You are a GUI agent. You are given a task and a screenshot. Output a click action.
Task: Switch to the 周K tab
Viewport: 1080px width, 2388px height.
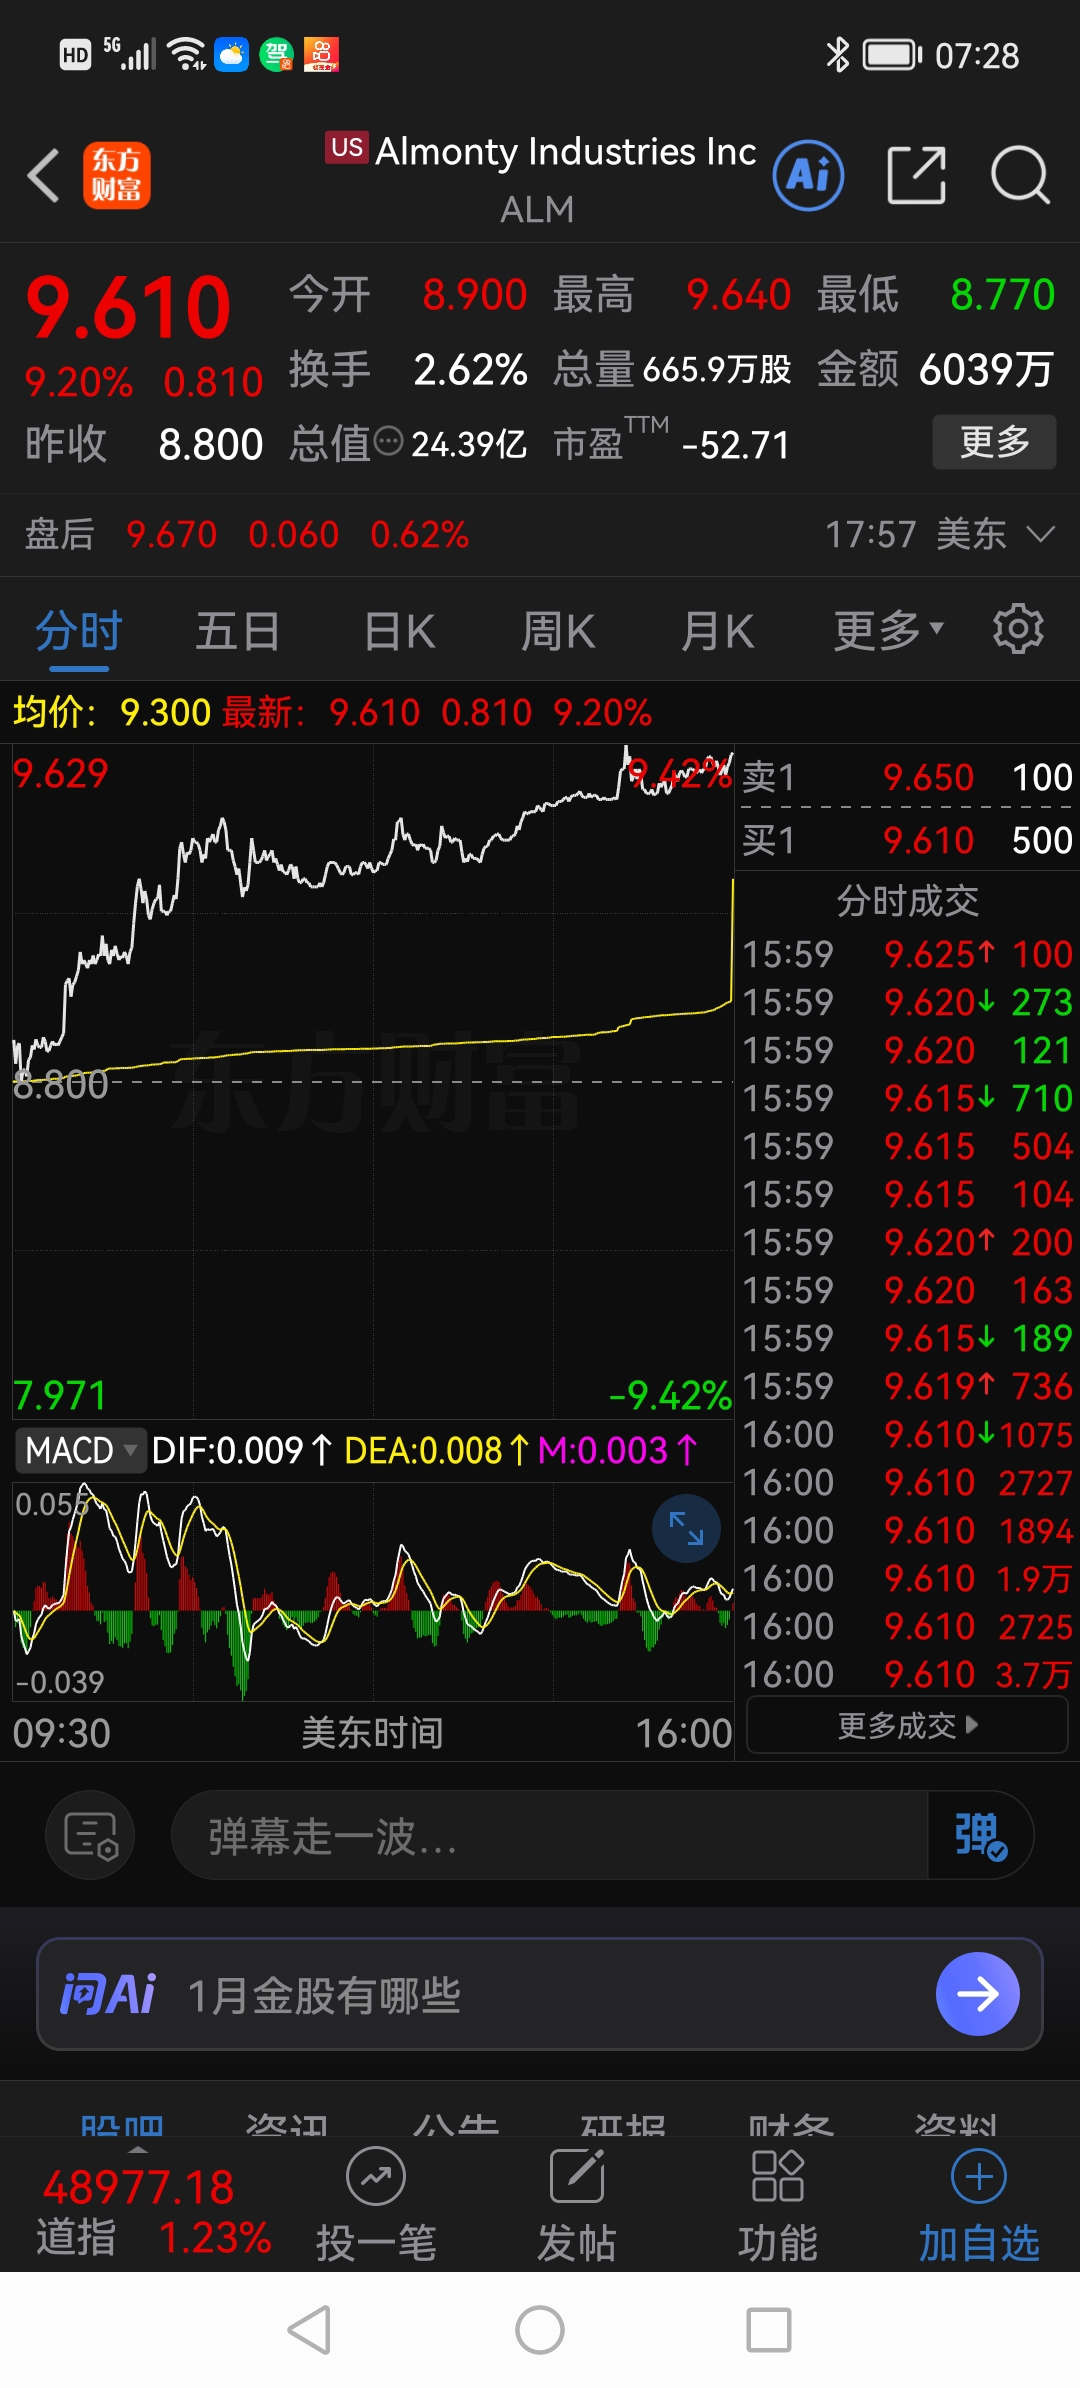tap(558, 632)
